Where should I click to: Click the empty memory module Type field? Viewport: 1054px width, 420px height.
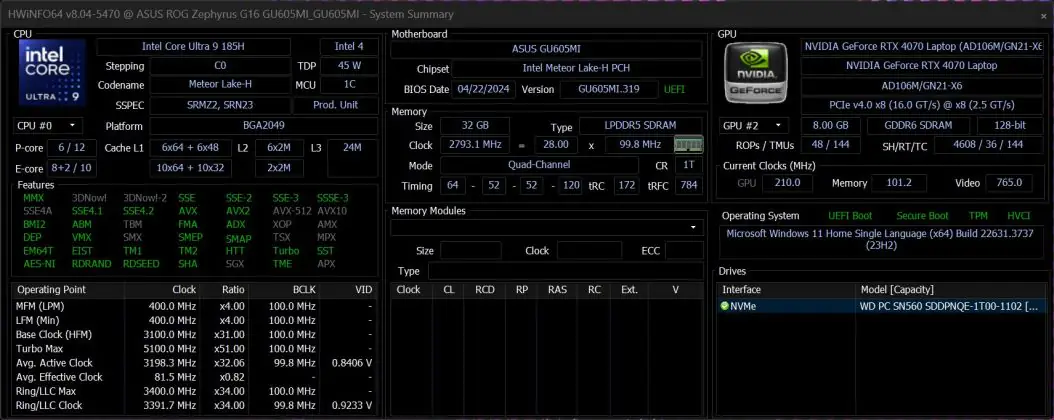tap(565, 271)
